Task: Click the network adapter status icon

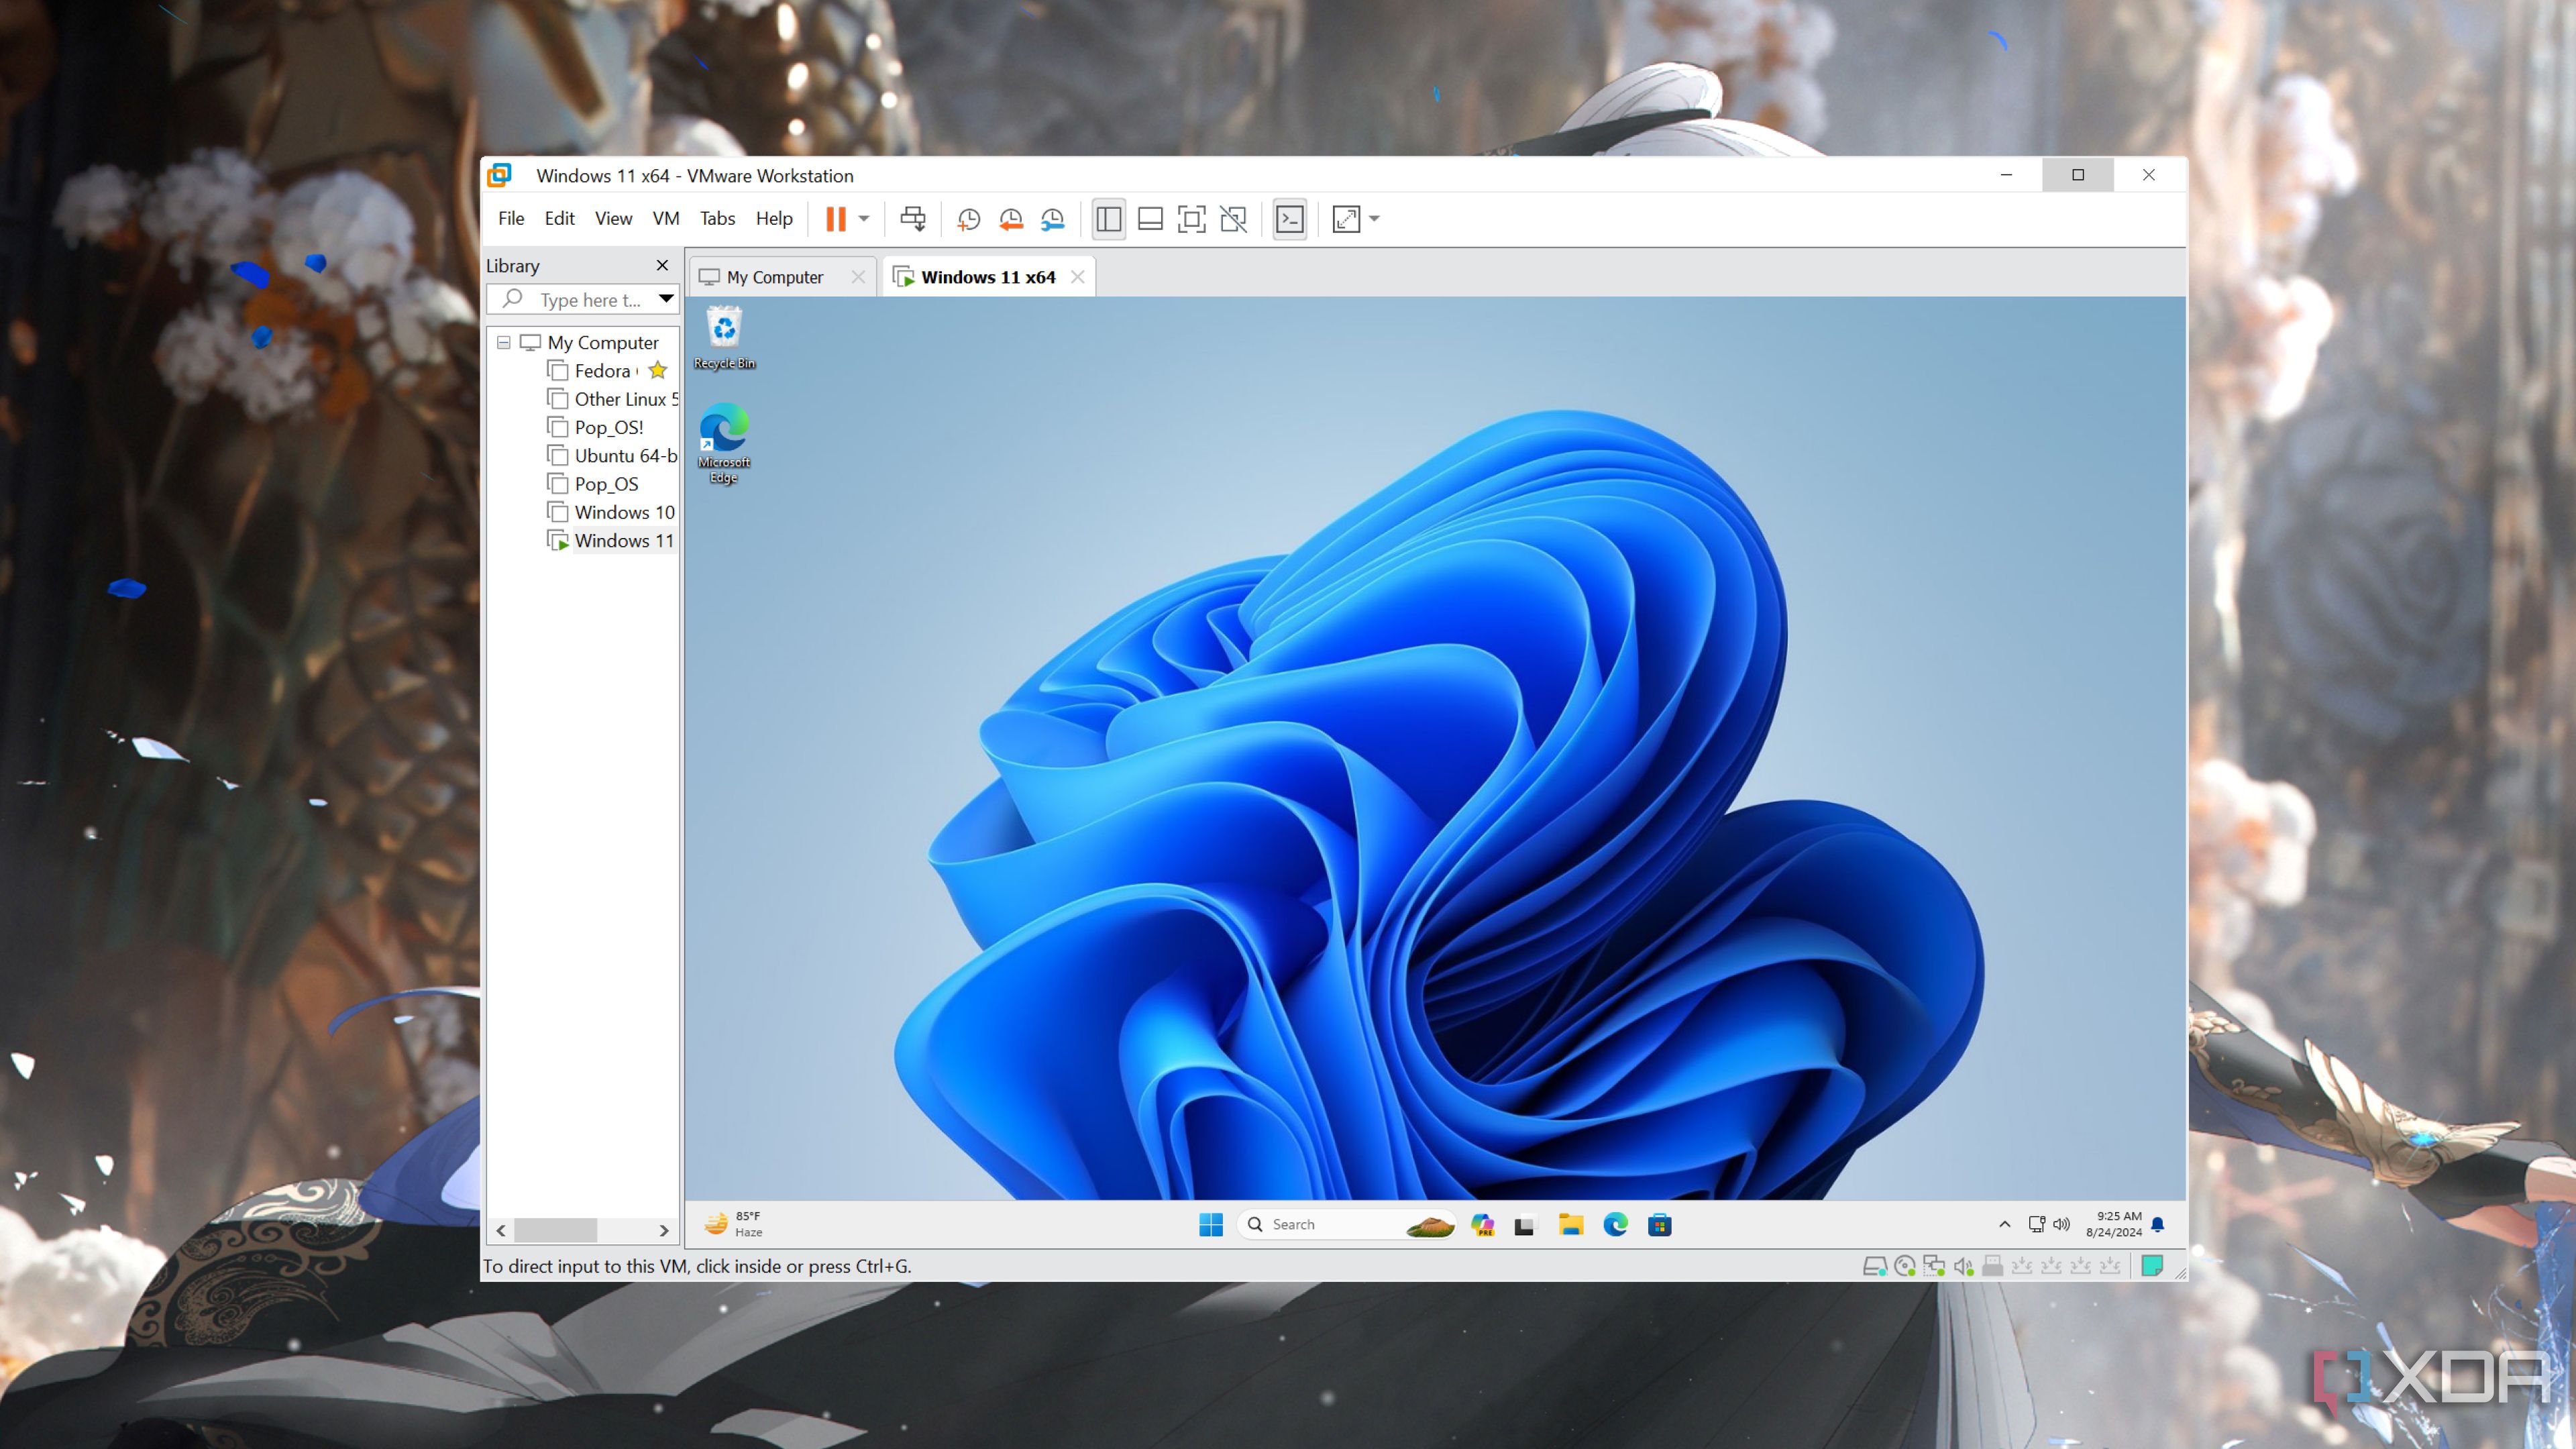Action: click(1934, 1266)
